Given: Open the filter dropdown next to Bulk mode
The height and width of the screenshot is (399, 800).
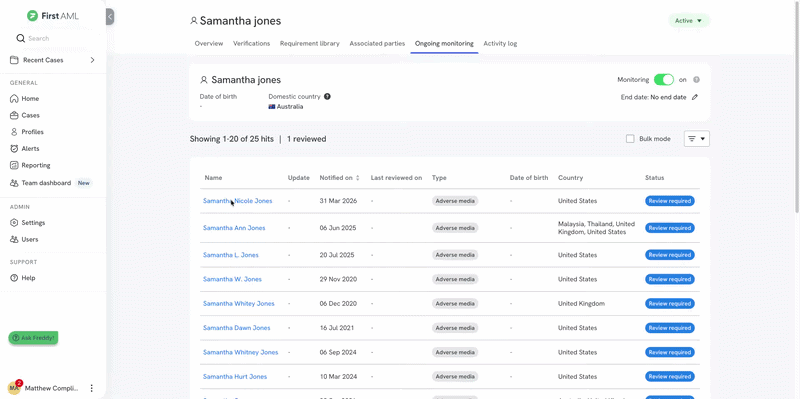Looking at the screenshot, I should pos(696,139).
